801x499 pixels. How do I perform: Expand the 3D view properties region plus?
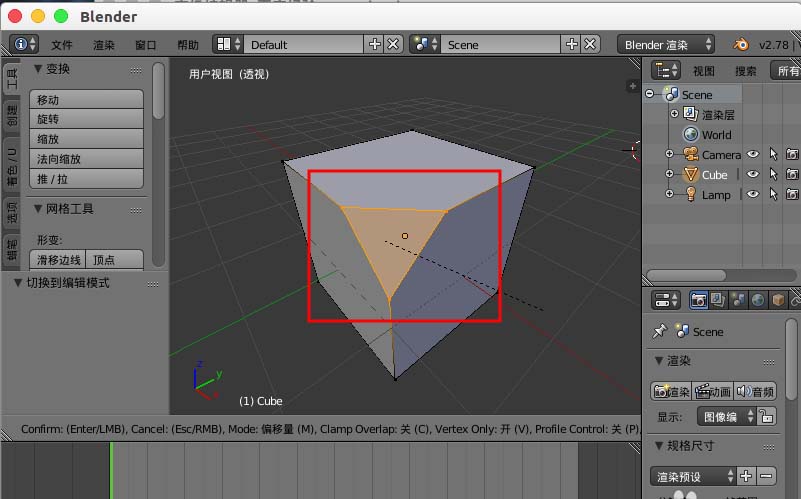632,86
